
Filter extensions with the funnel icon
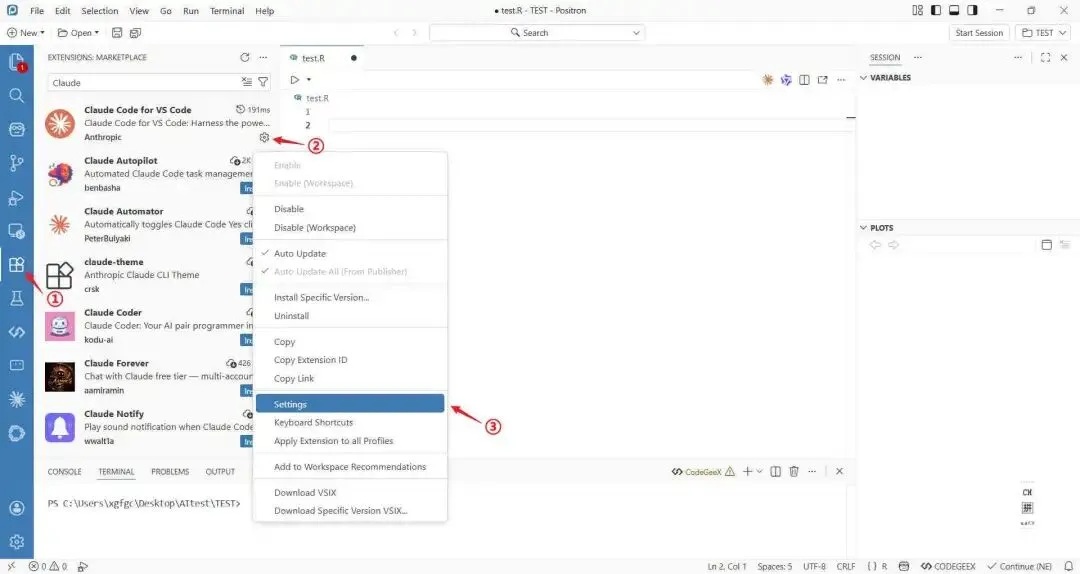click(x=263, y=82)
